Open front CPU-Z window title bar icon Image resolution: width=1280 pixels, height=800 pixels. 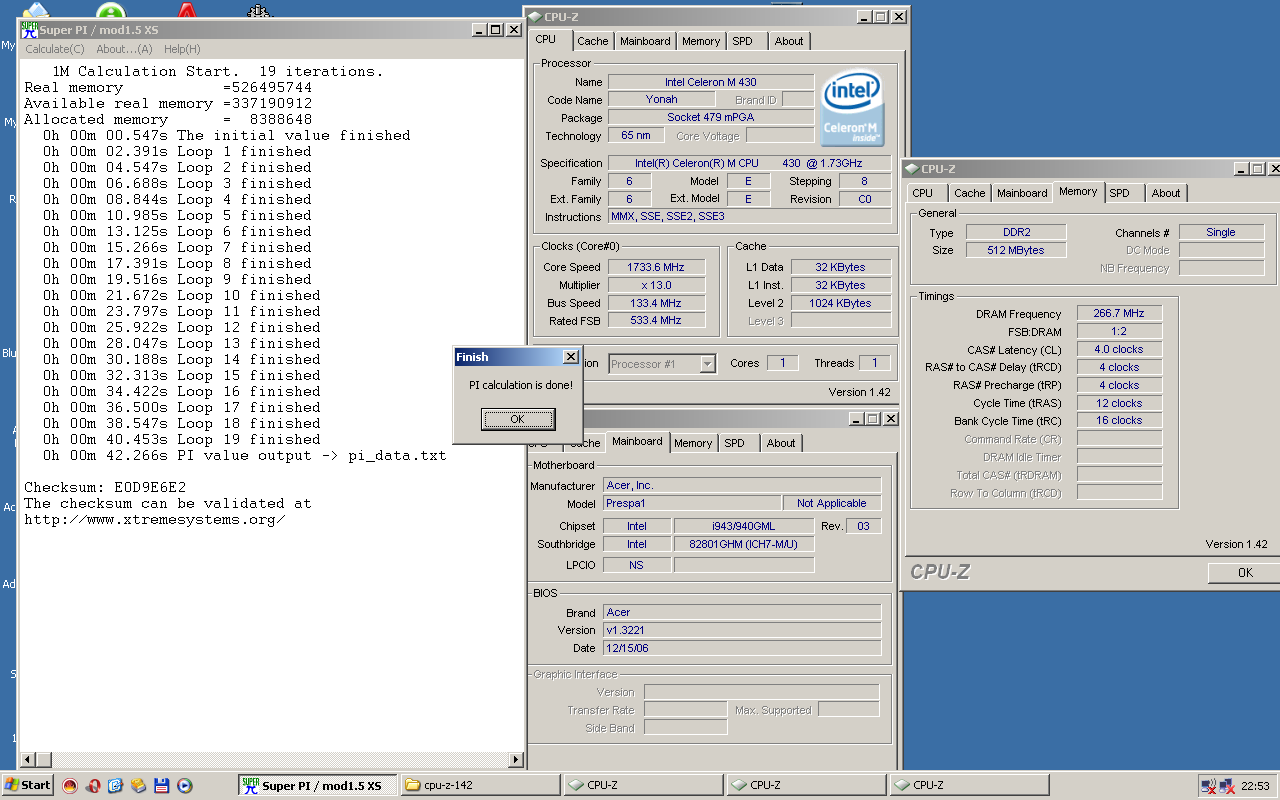536,16
